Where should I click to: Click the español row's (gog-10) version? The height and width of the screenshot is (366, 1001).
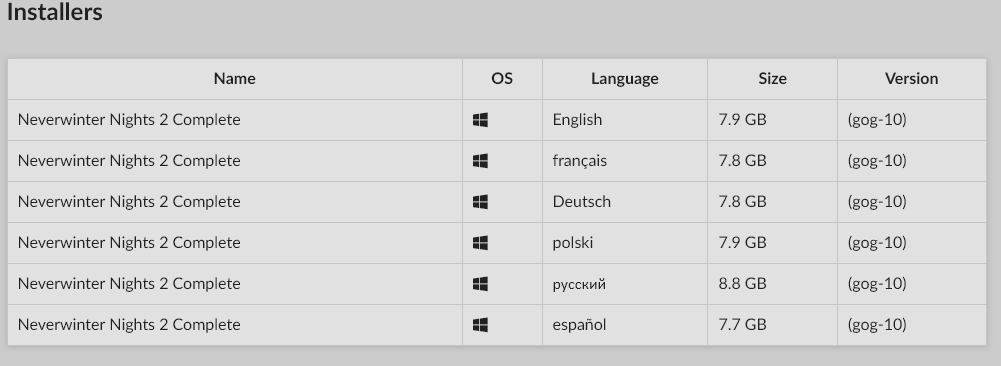click(877, 324)
